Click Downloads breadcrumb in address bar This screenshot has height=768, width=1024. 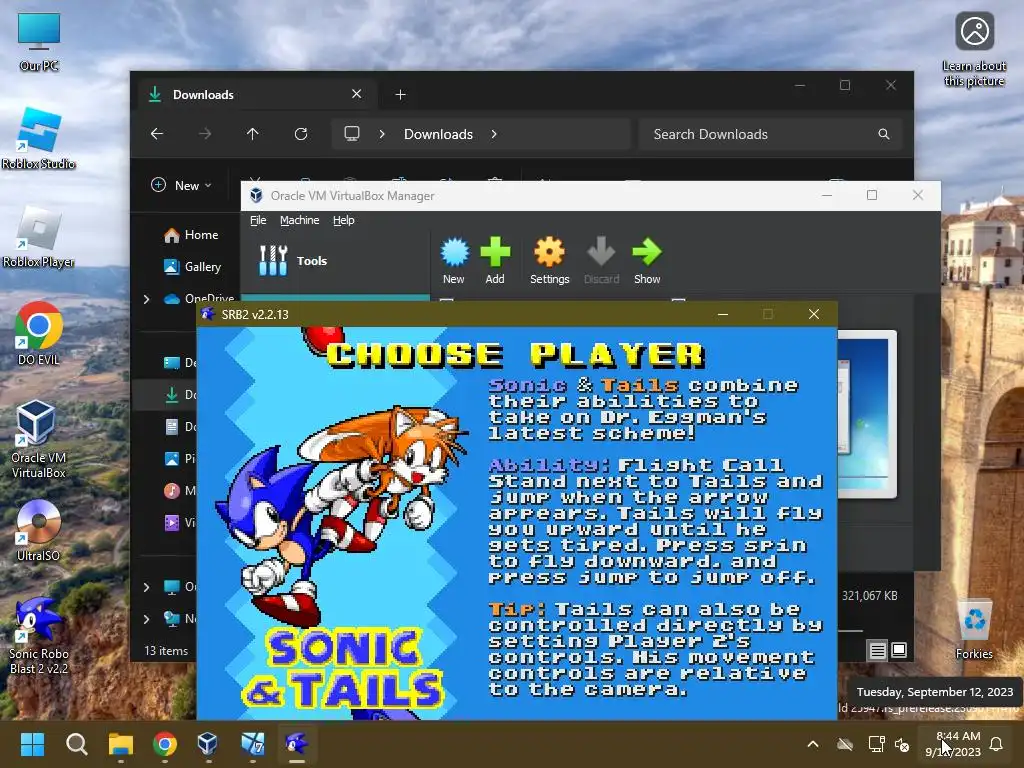(438, 134)
